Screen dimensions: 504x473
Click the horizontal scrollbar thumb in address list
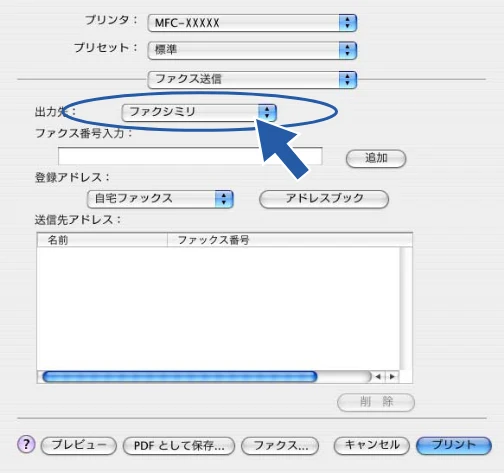coord(180,377)
